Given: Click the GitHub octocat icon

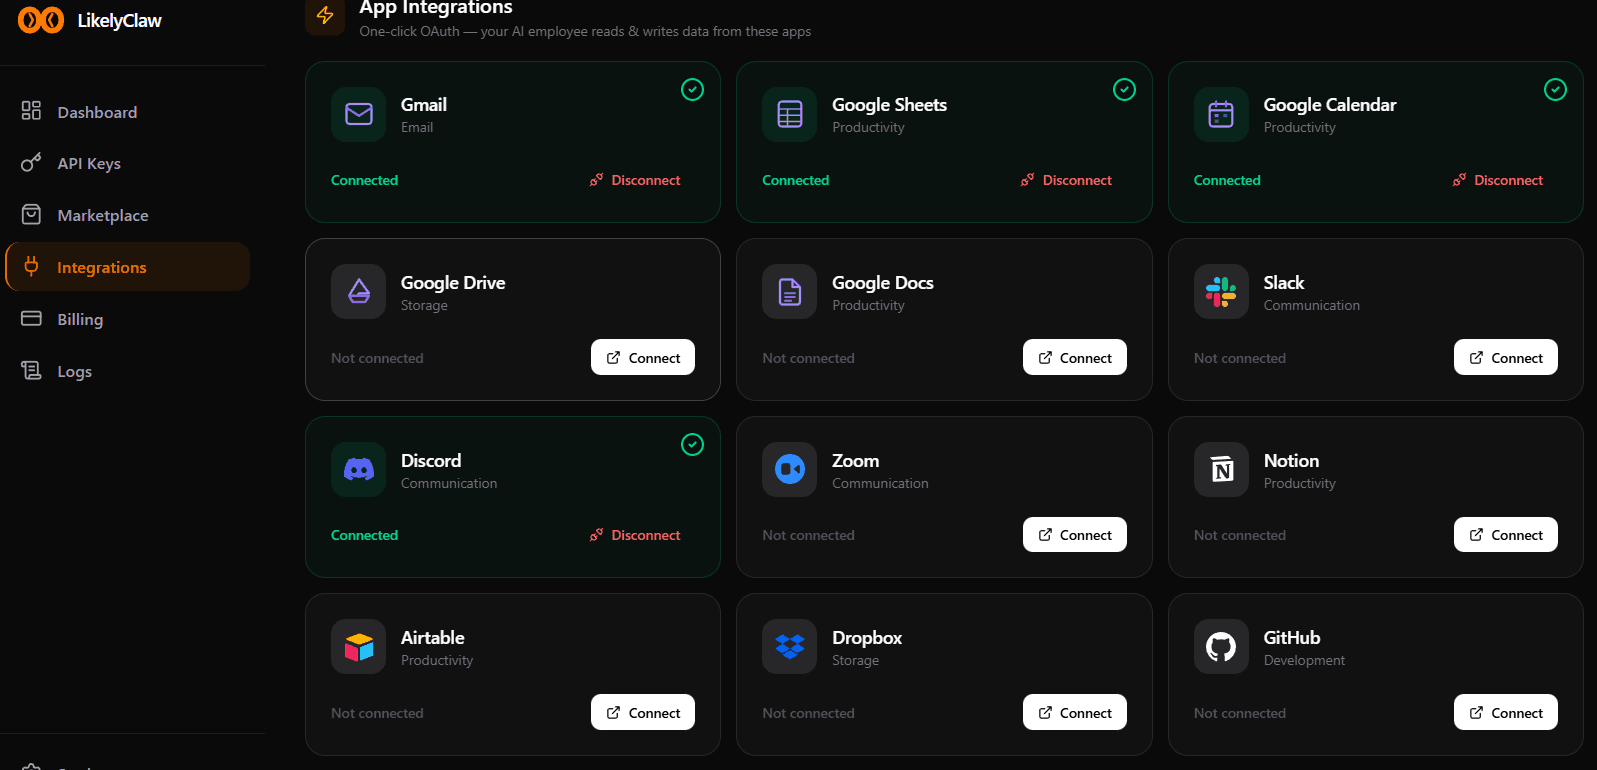Looking at the screenshot, I should pyautogui.click(x=1221, y=646).
